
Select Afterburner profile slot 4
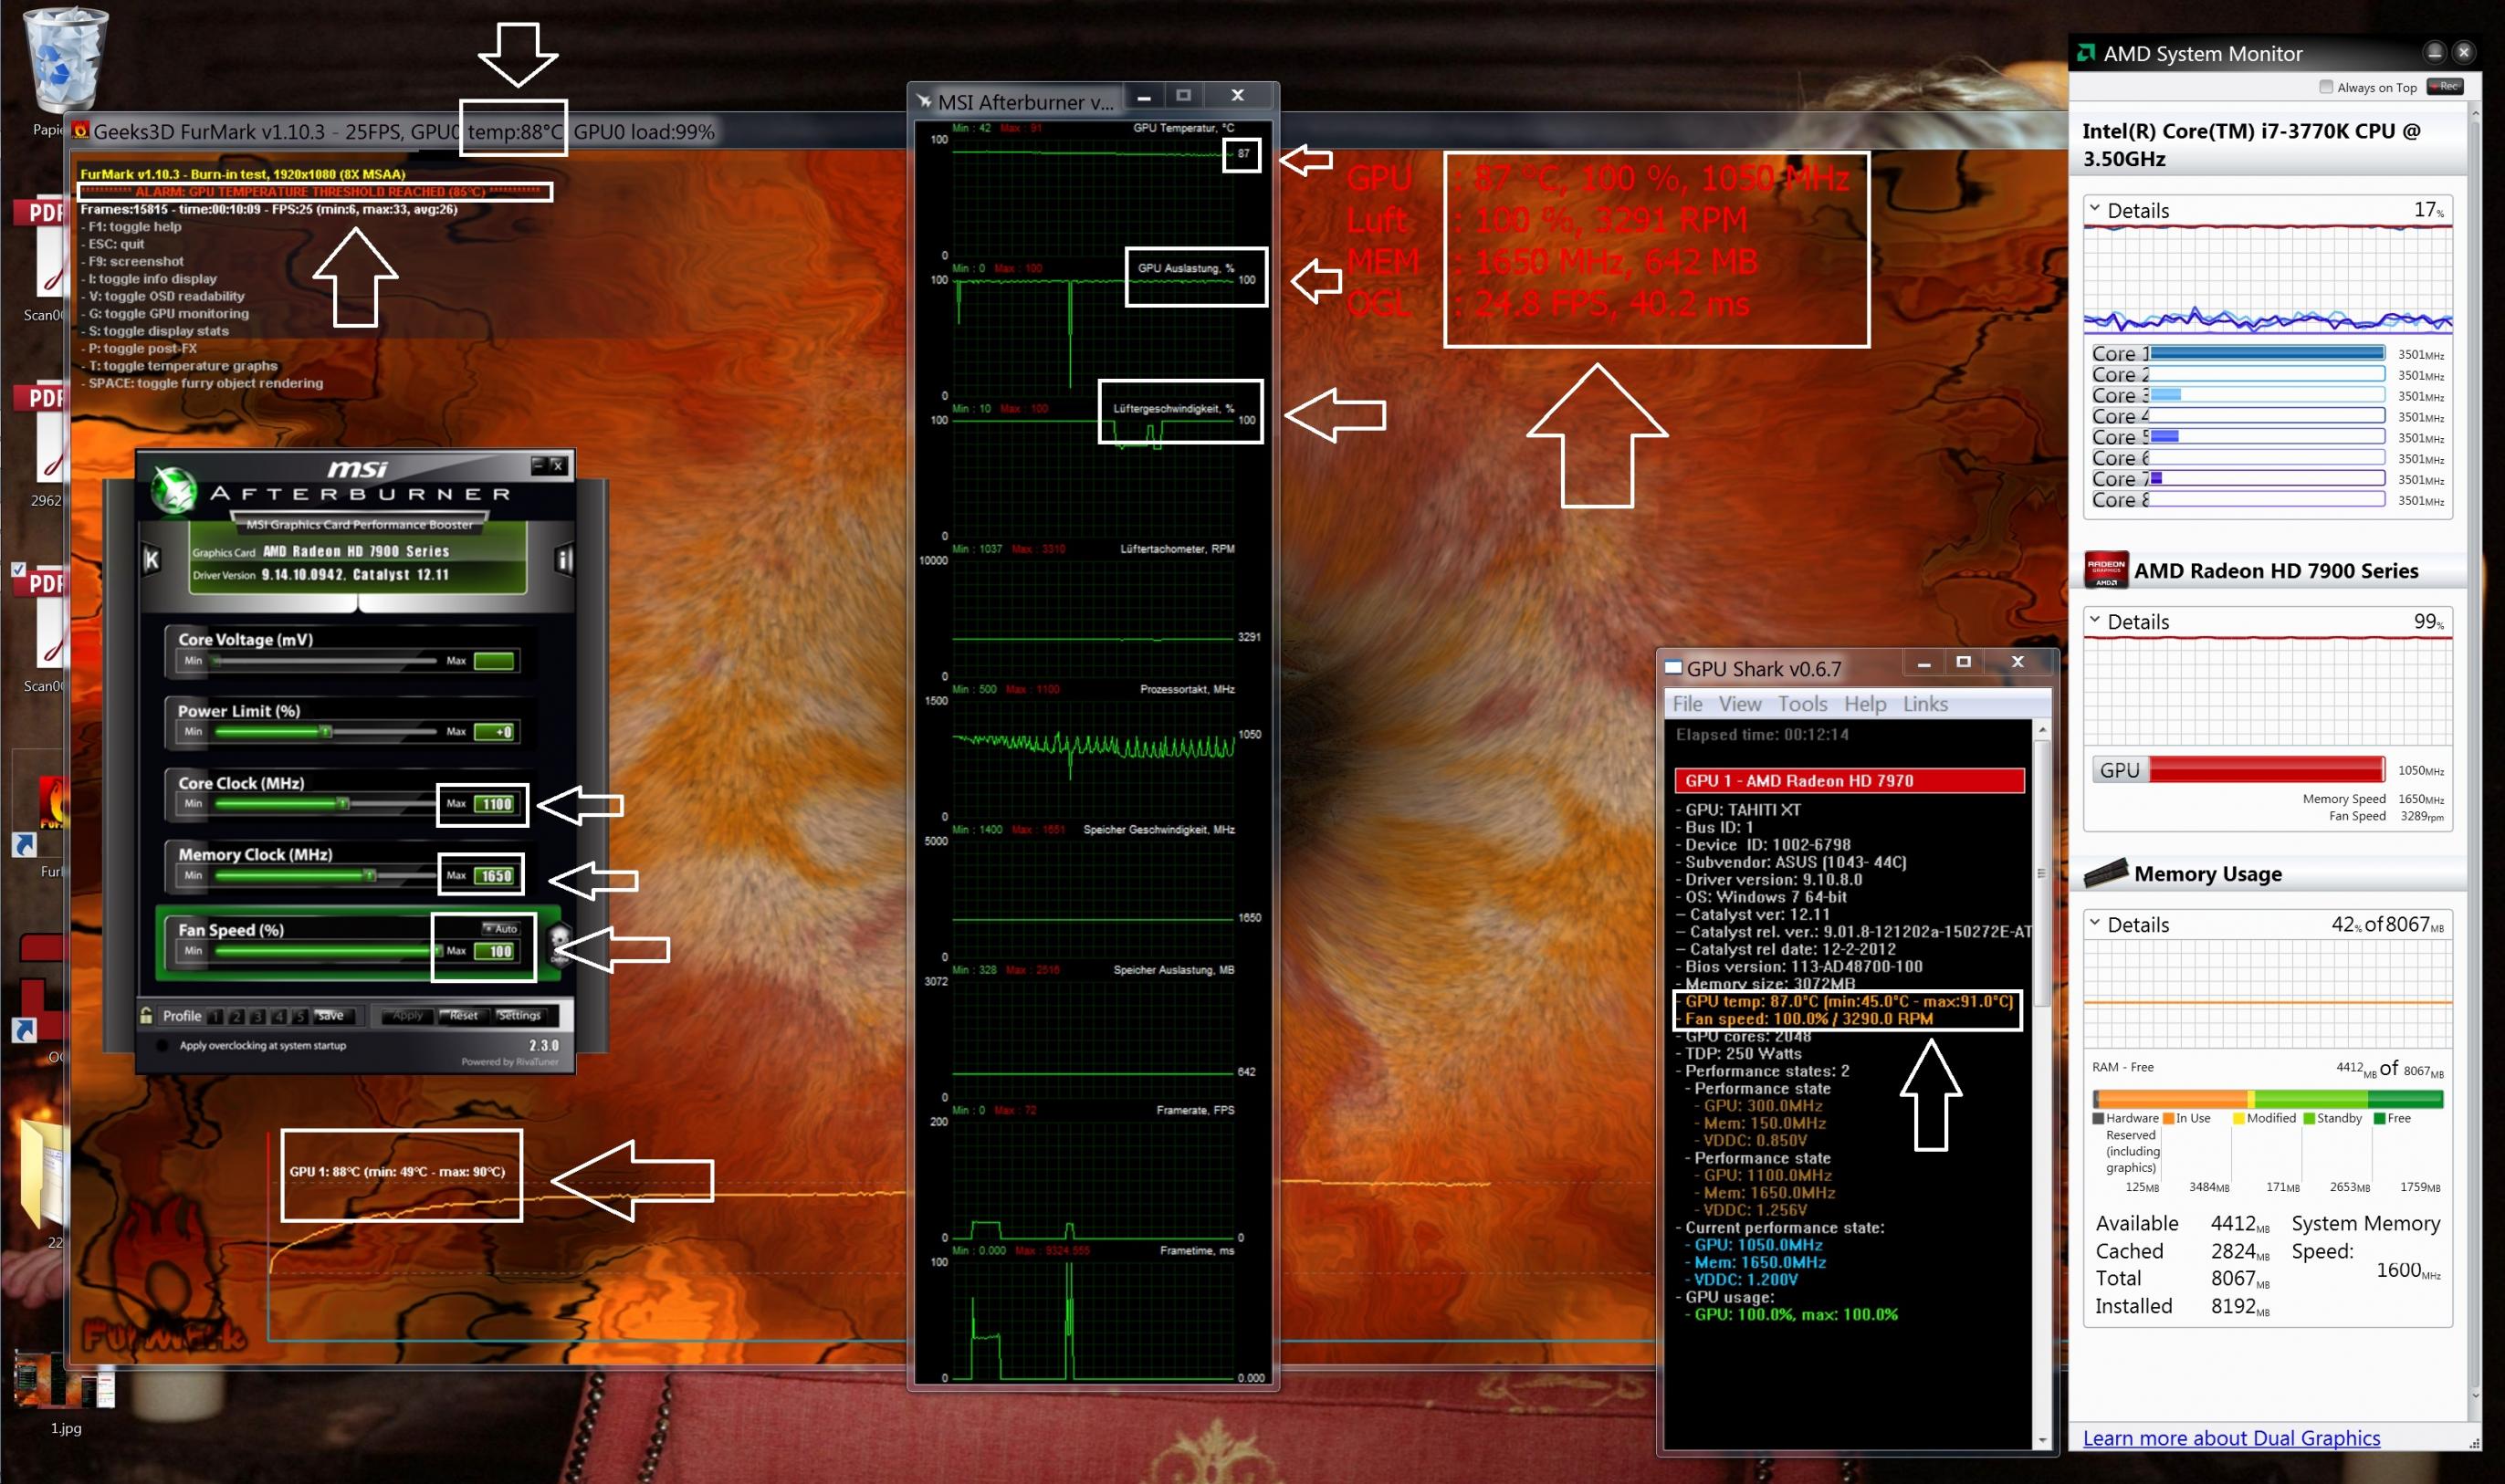pyautogui.click(x=279, y=1016)
